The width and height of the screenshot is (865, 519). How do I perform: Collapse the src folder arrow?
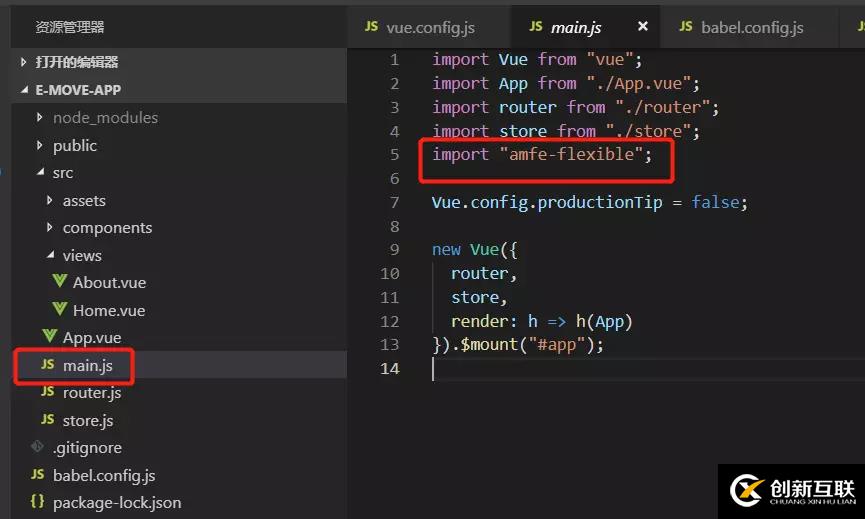pos(40,173)
